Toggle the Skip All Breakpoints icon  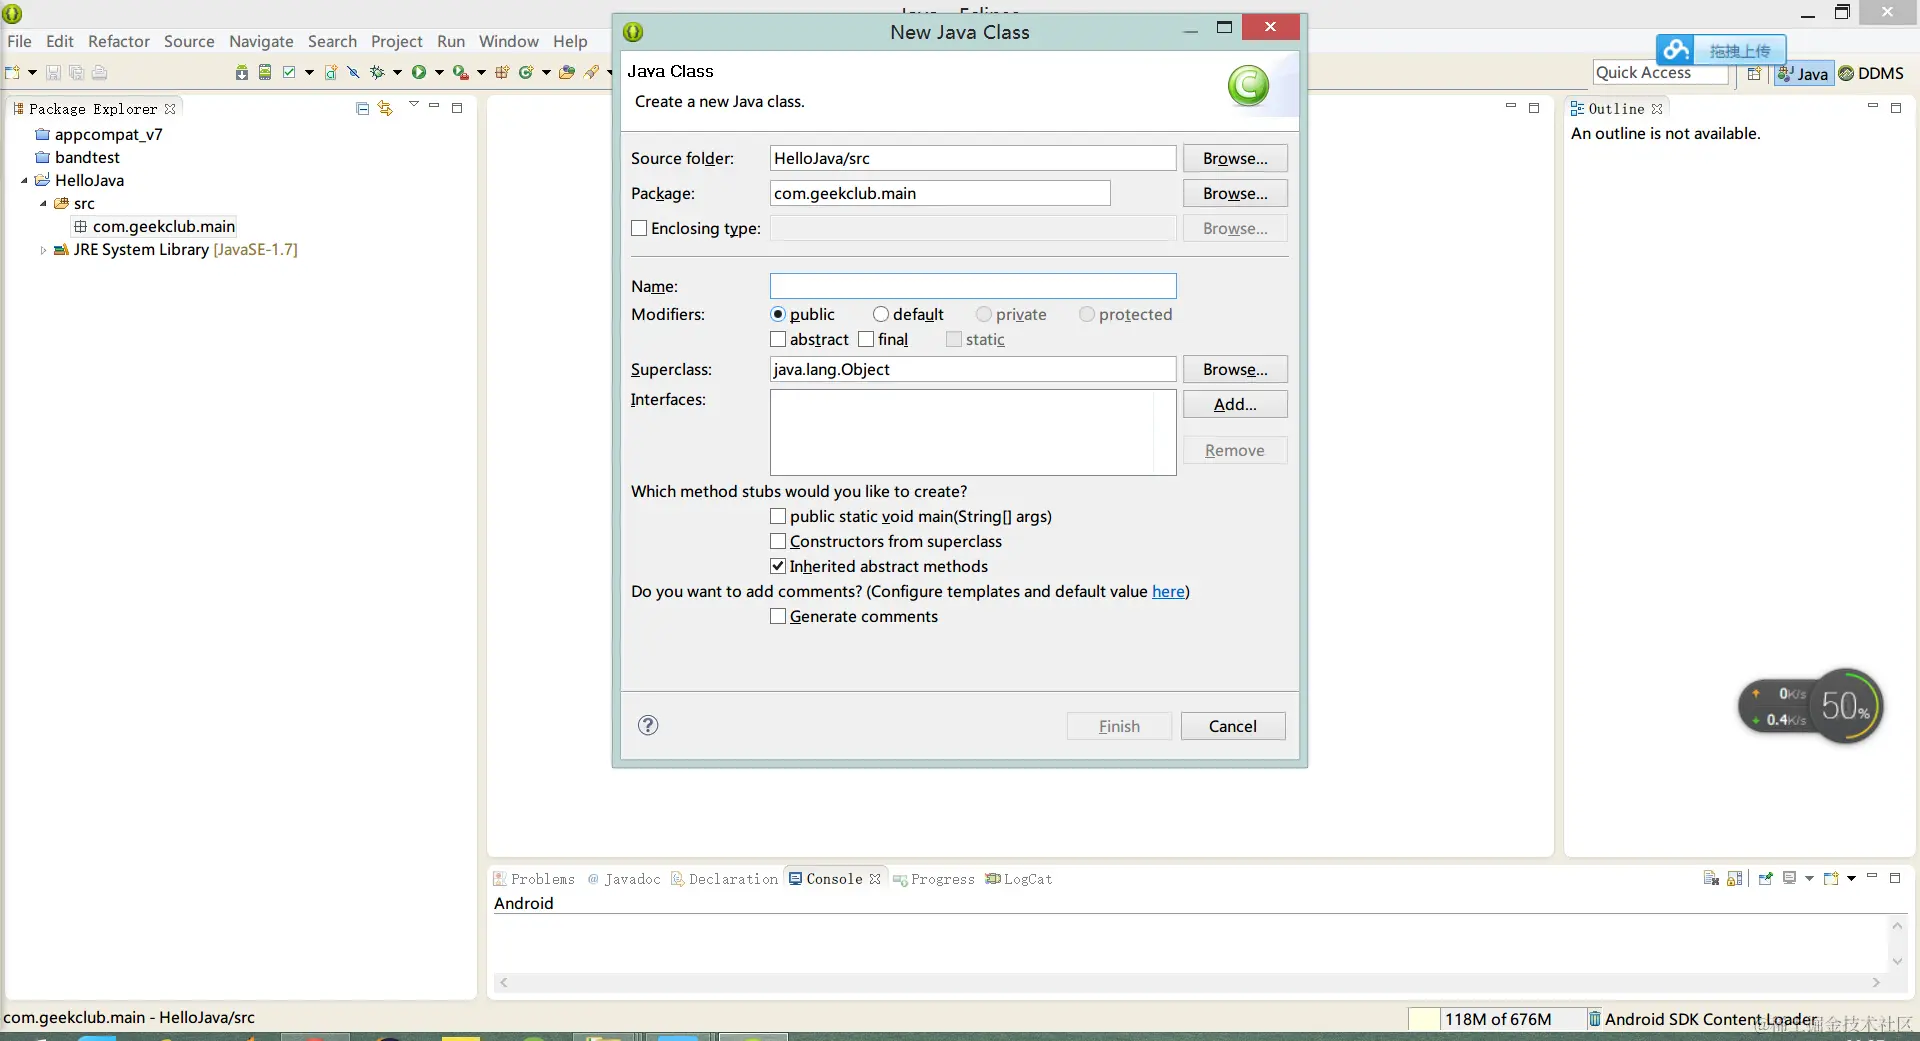353,72
